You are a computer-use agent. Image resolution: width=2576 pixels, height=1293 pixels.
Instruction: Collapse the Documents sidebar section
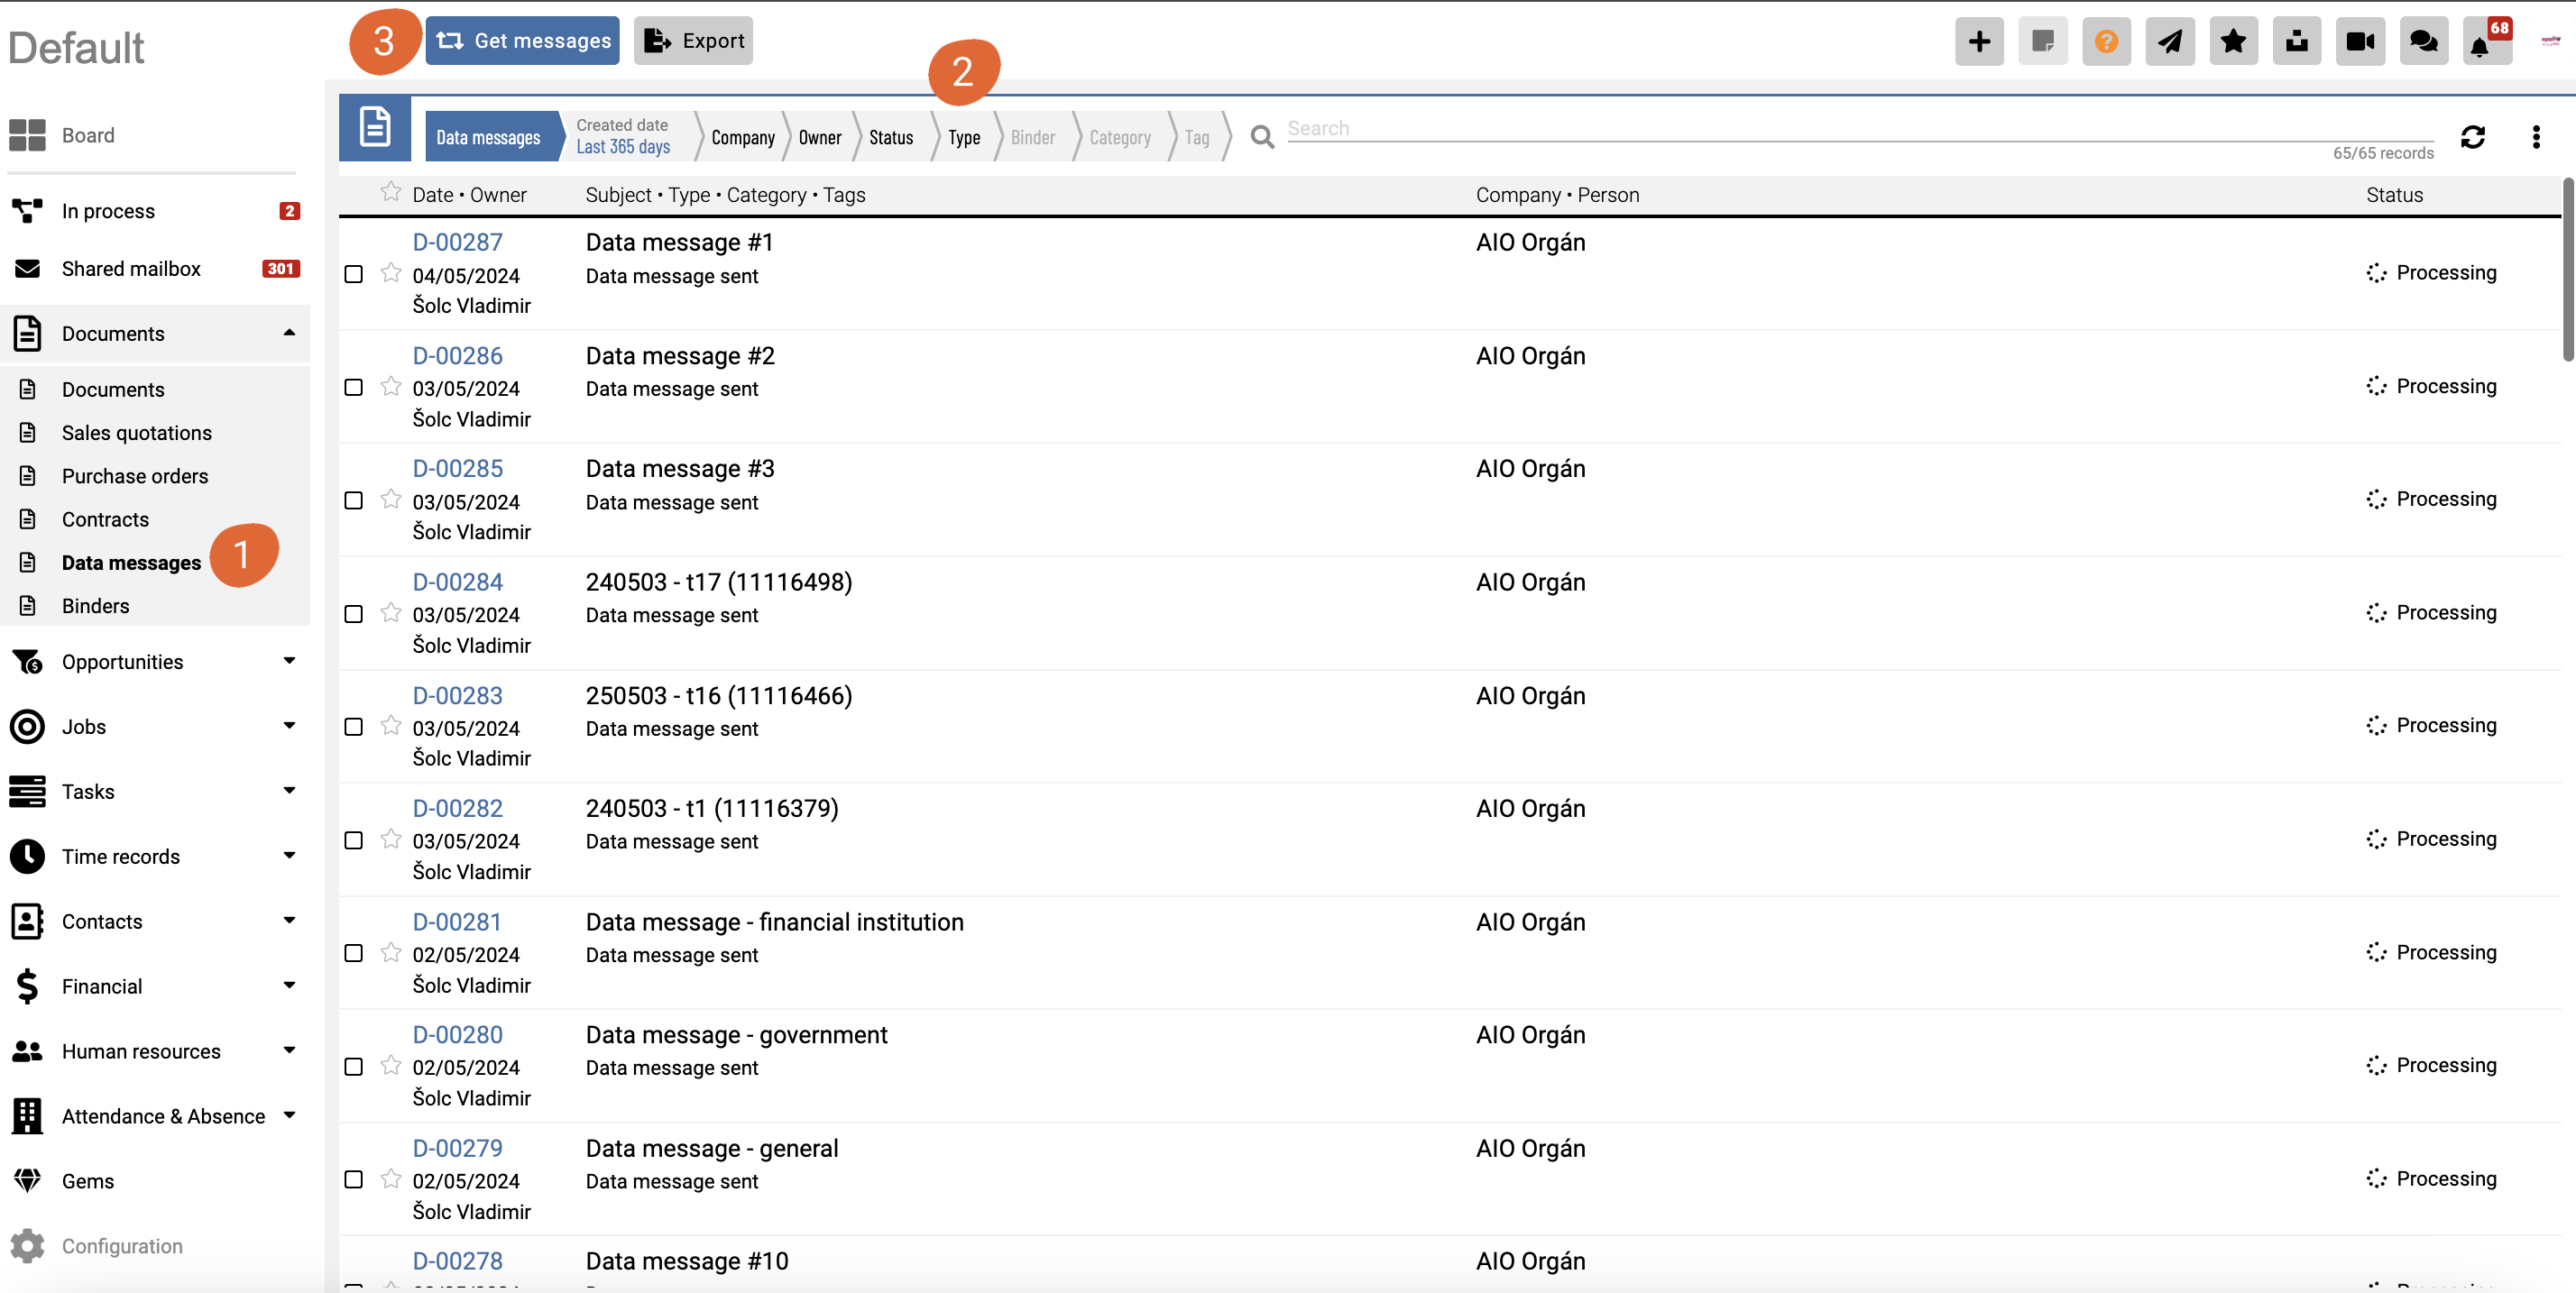coord(289,333)
